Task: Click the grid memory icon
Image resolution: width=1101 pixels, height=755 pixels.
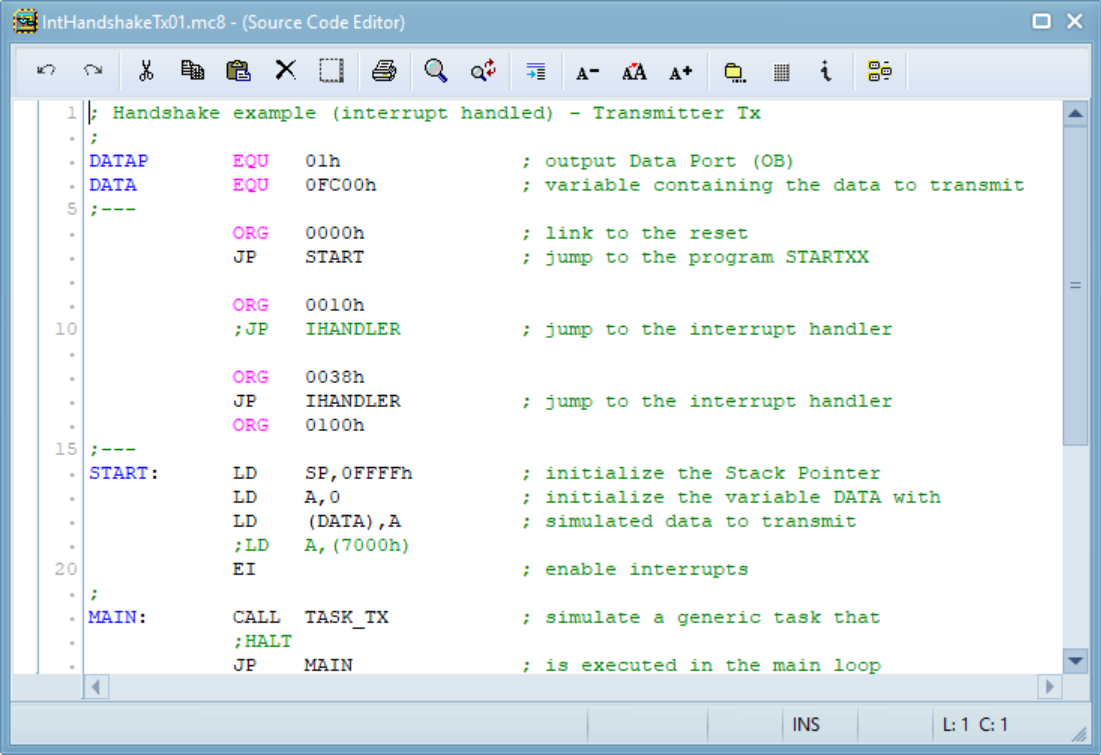Action: tap(782, 72)
